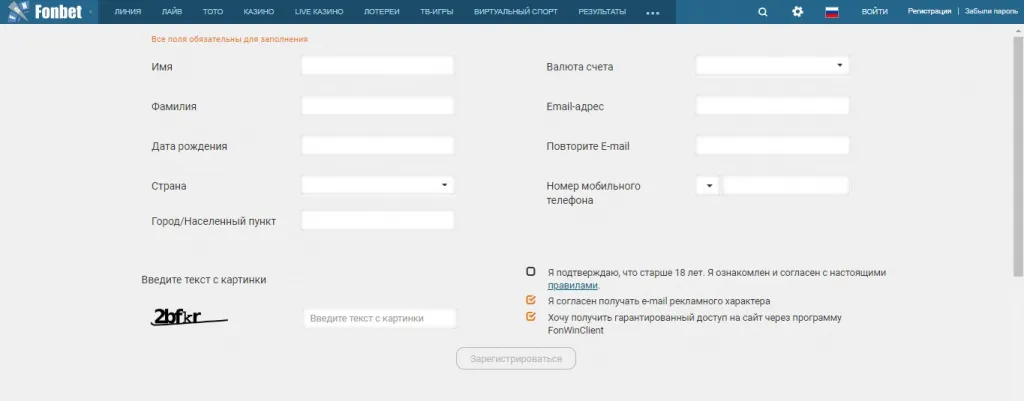1024x401 pixels.
Task: Click the mobile phone number field
Action: coord(786,185)
